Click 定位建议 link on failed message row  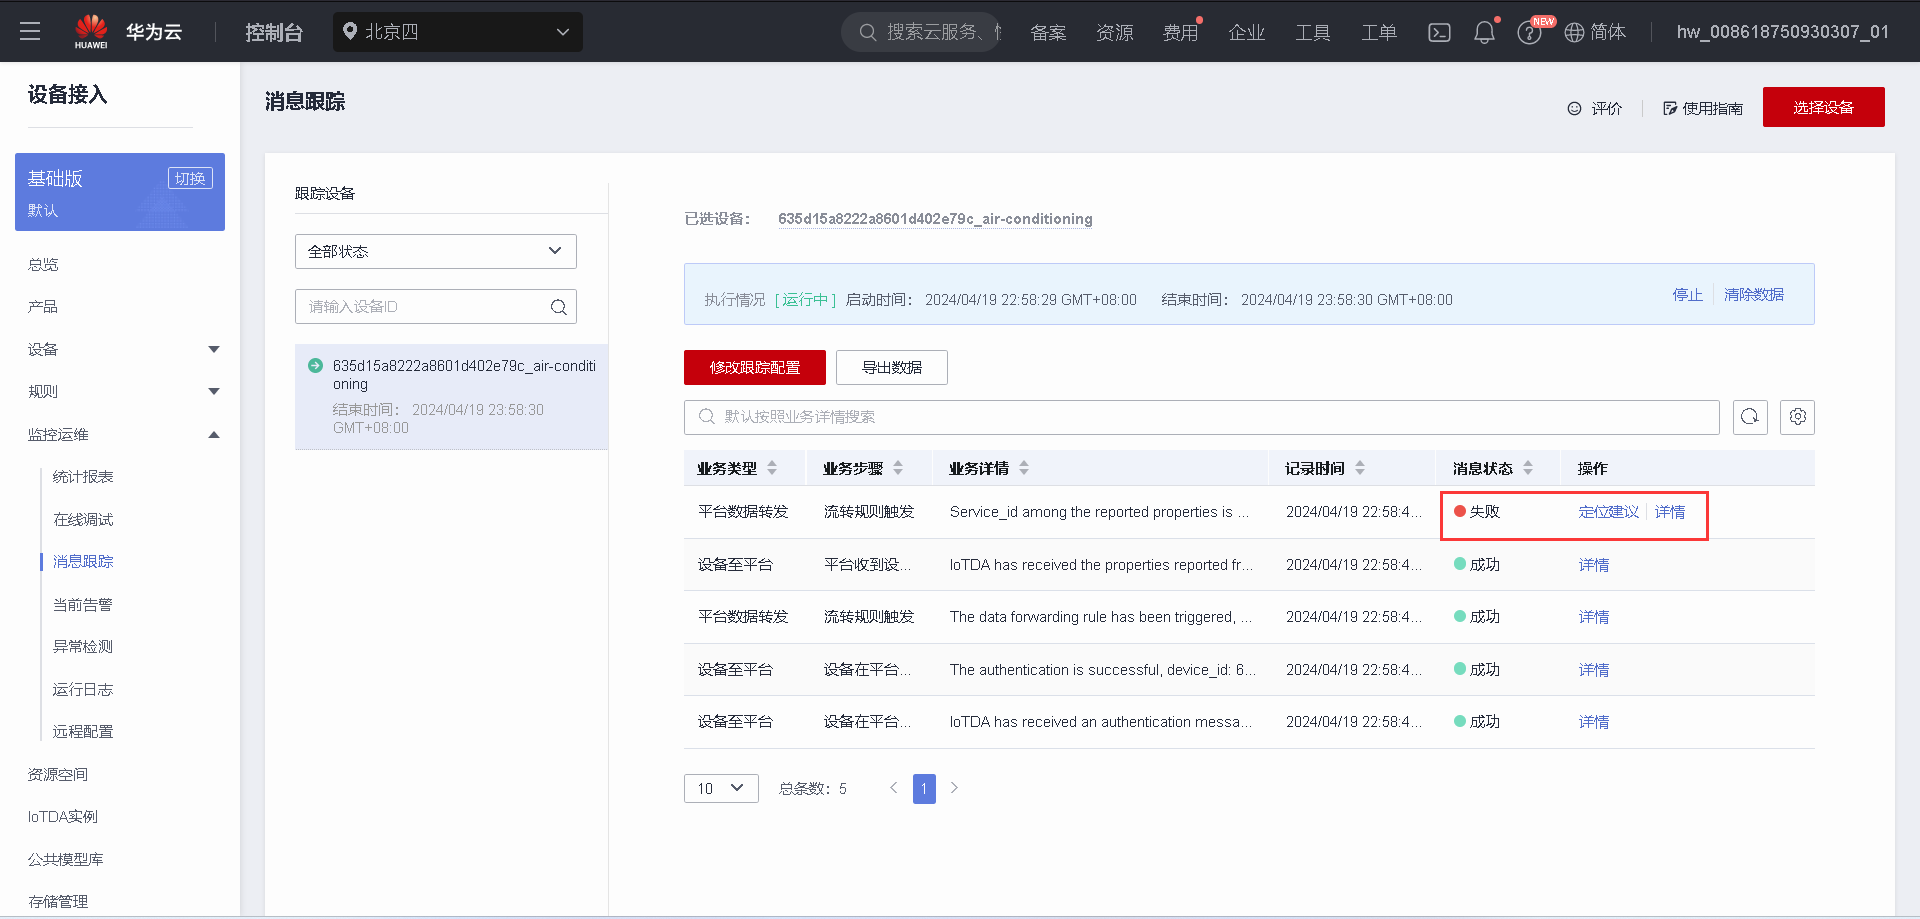pos(1608,511)
